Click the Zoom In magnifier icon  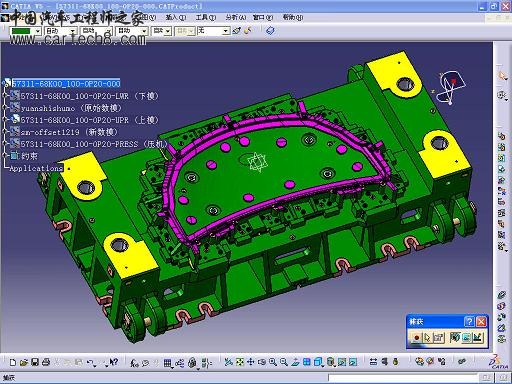coord(273,362)
